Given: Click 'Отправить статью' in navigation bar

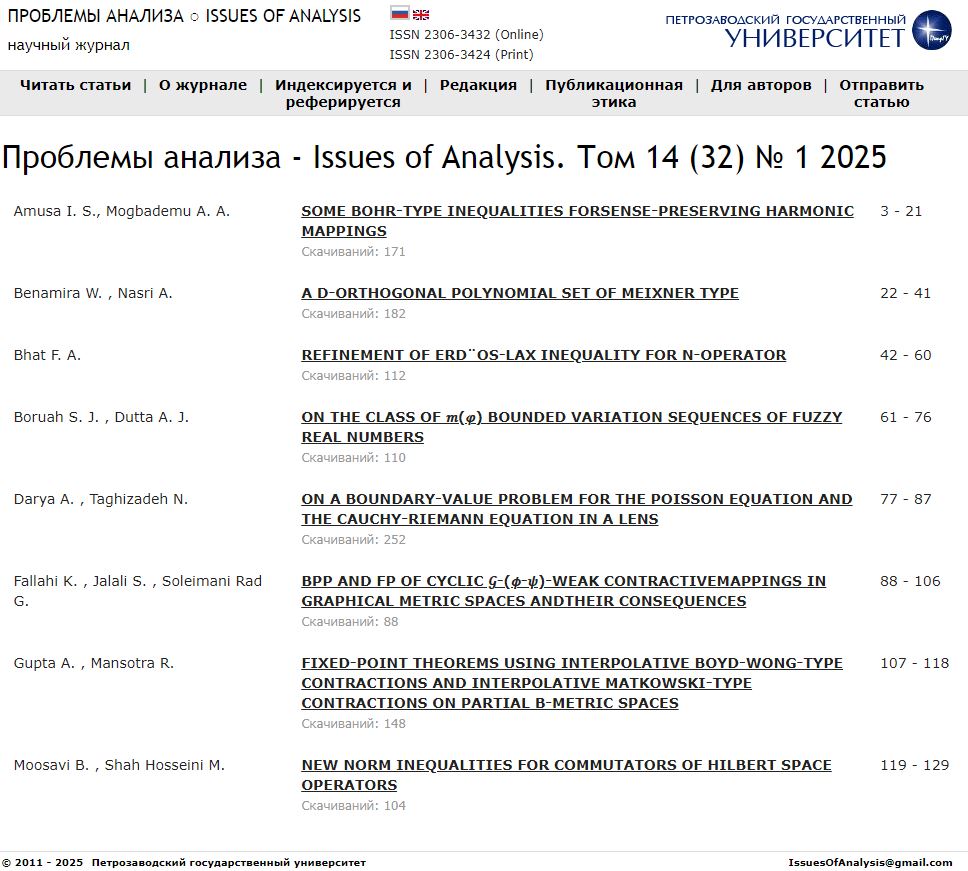Looking at the screenshot, I should pos(881,93).
